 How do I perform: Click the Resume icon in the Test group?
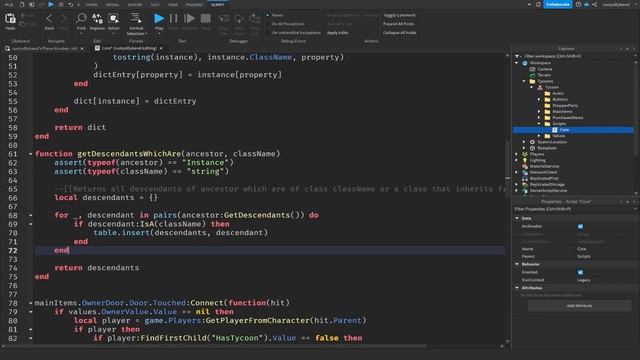tap(189, 18)
